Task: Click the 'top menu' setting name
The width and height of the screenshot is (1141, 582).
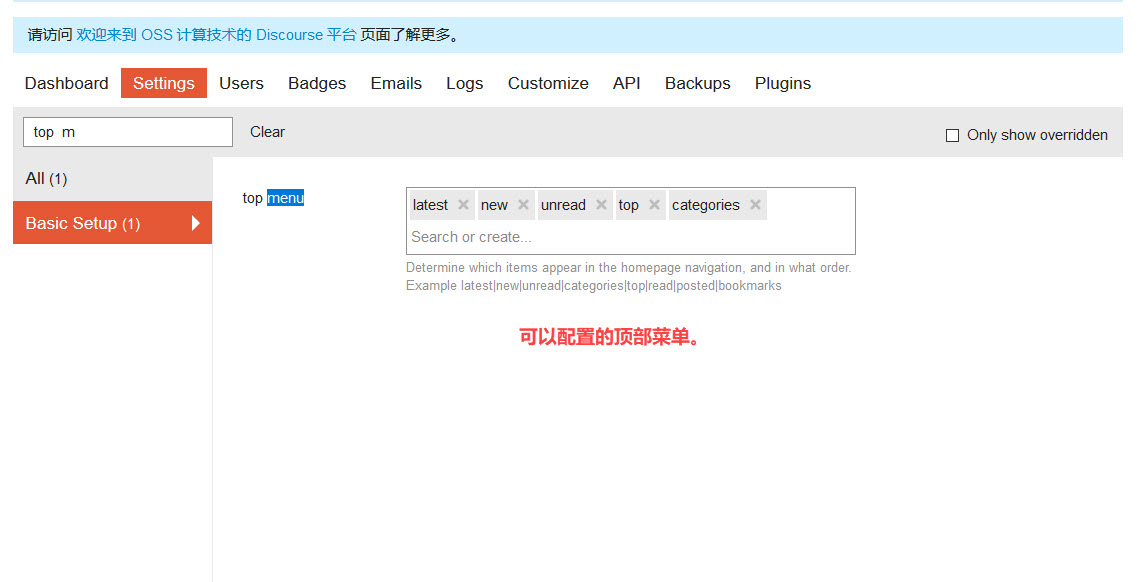Action: [x=273, y=198]
